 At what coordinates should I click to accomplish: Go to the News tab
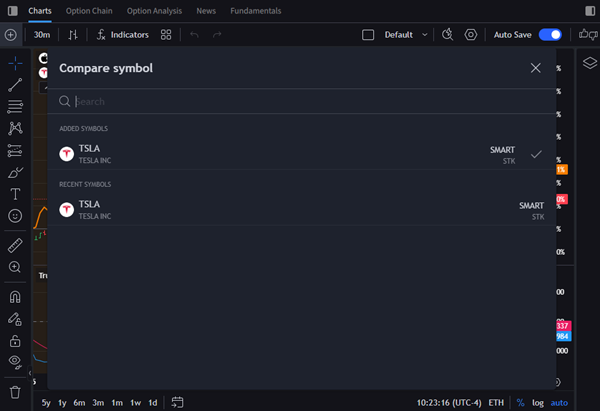click(x=206, y=11)
